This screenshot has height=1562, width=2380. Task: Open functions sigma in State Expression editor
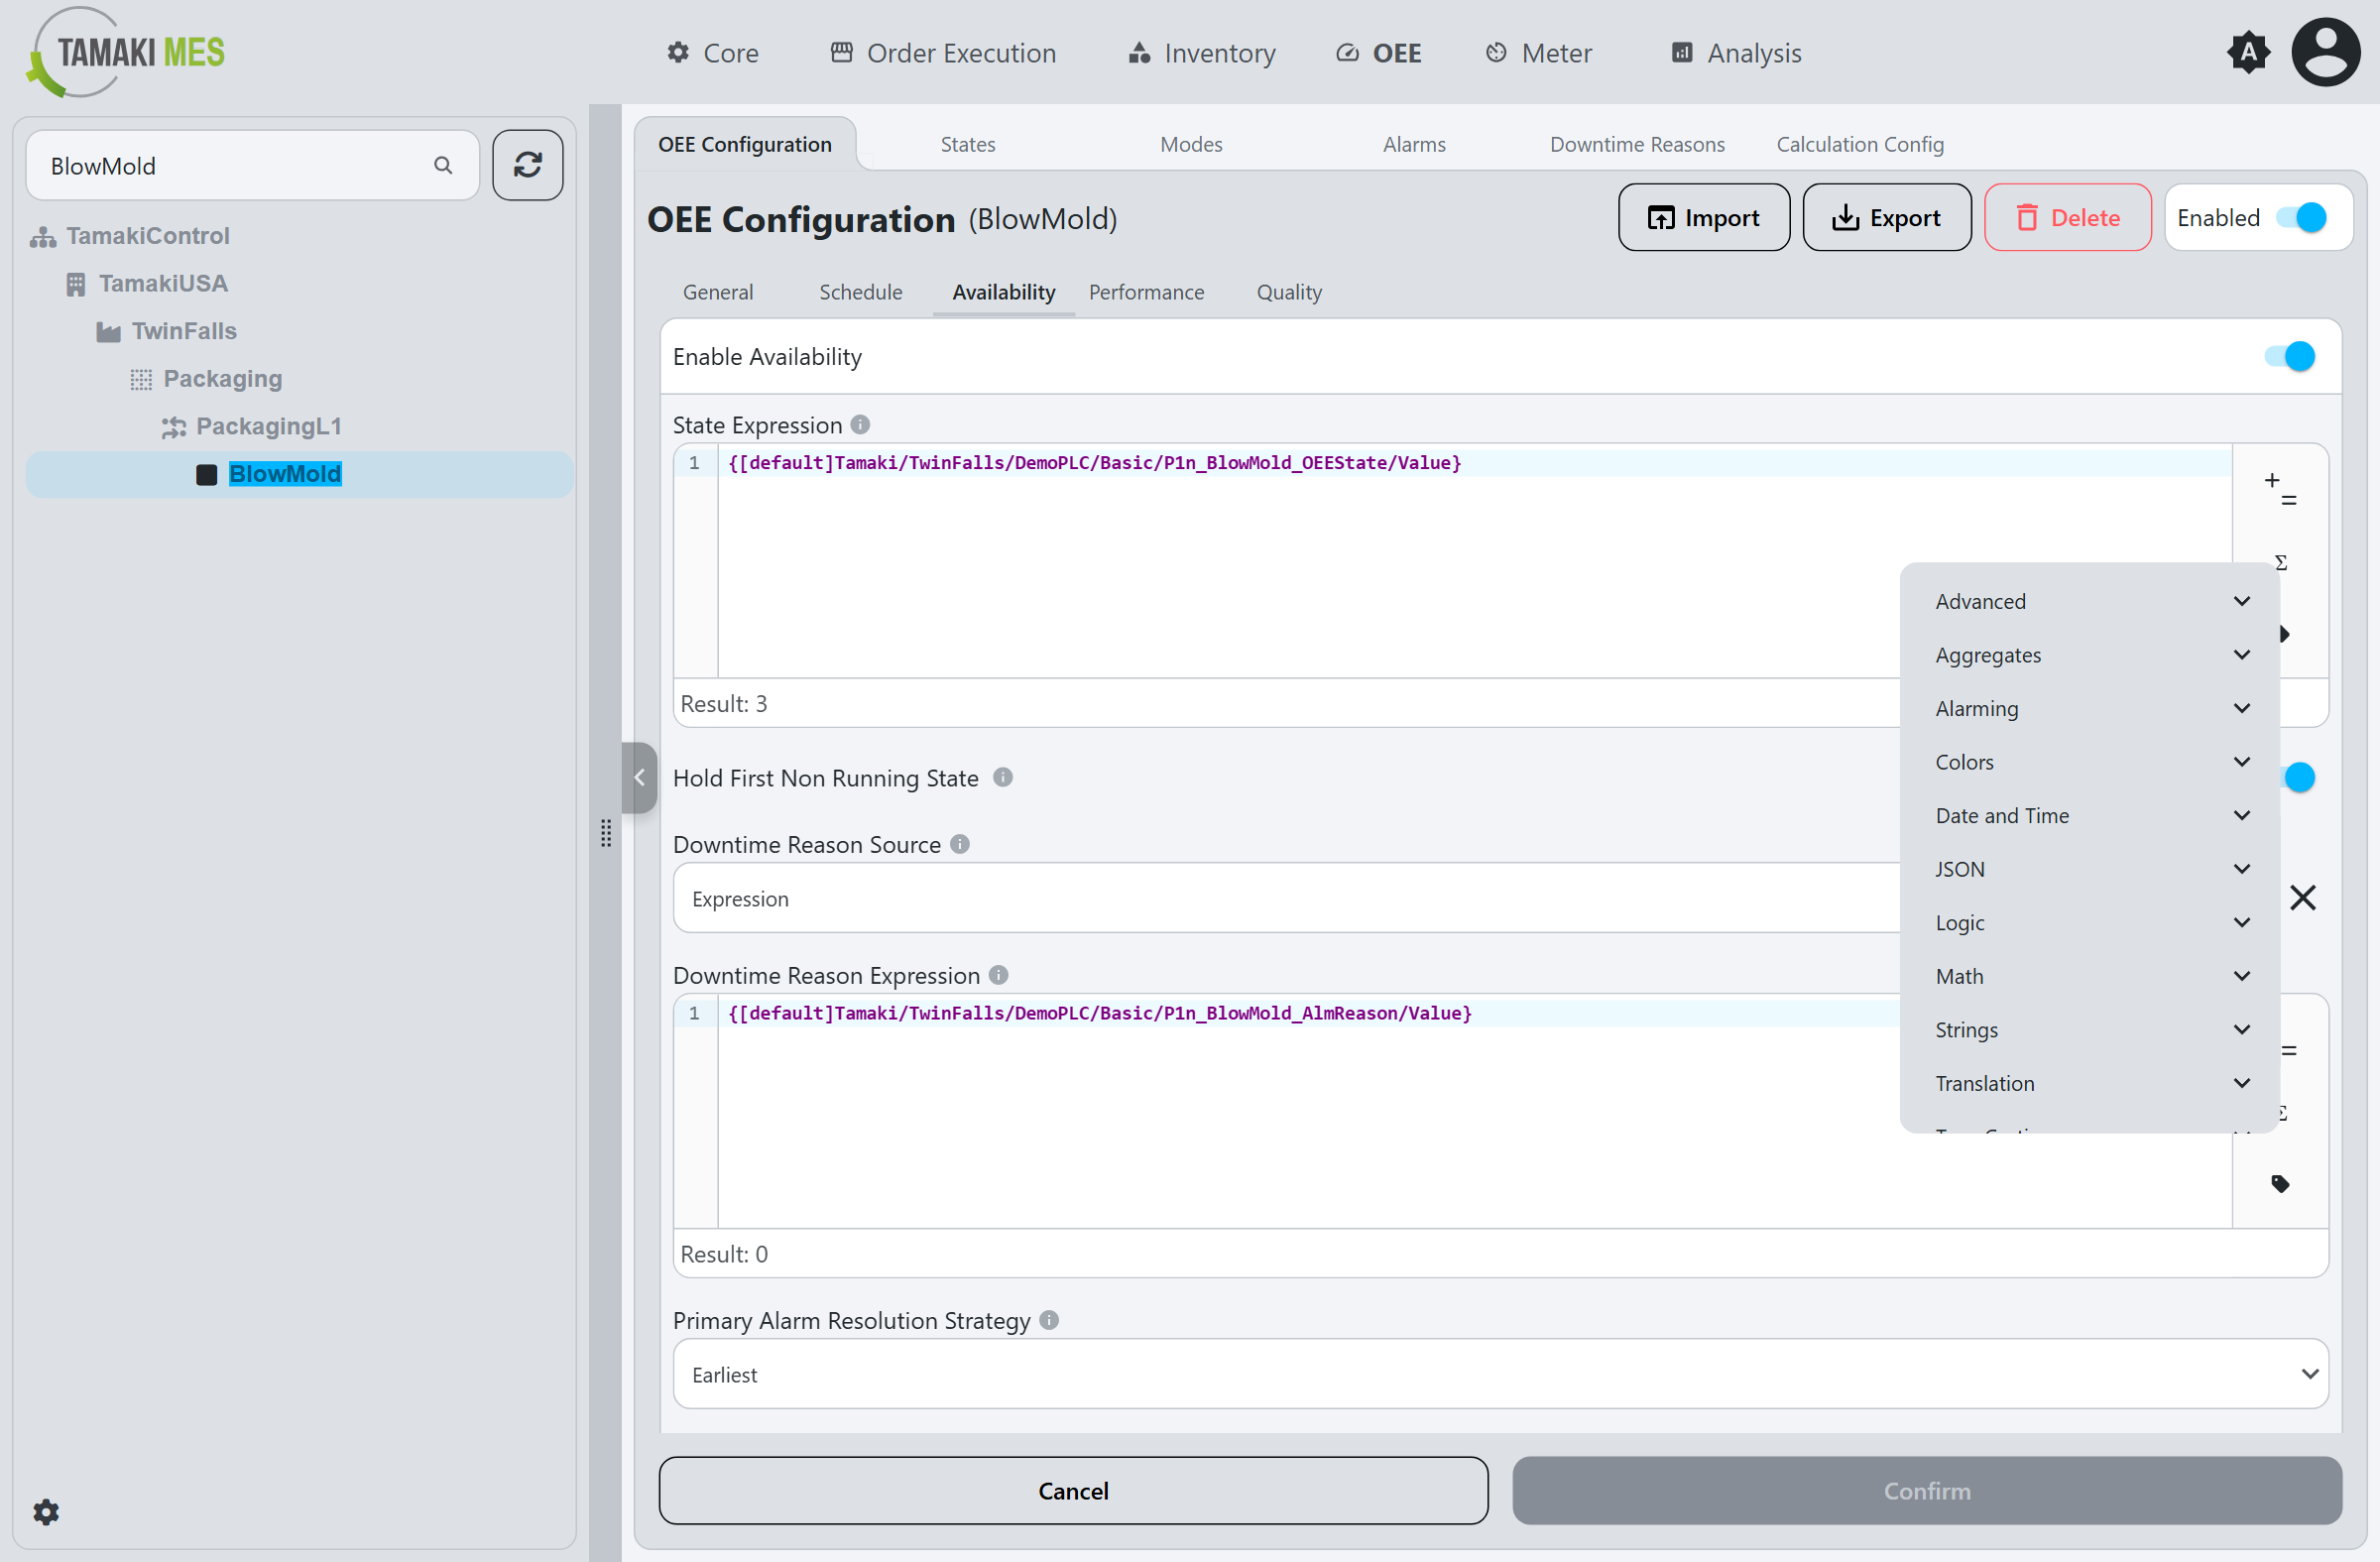2281,562
